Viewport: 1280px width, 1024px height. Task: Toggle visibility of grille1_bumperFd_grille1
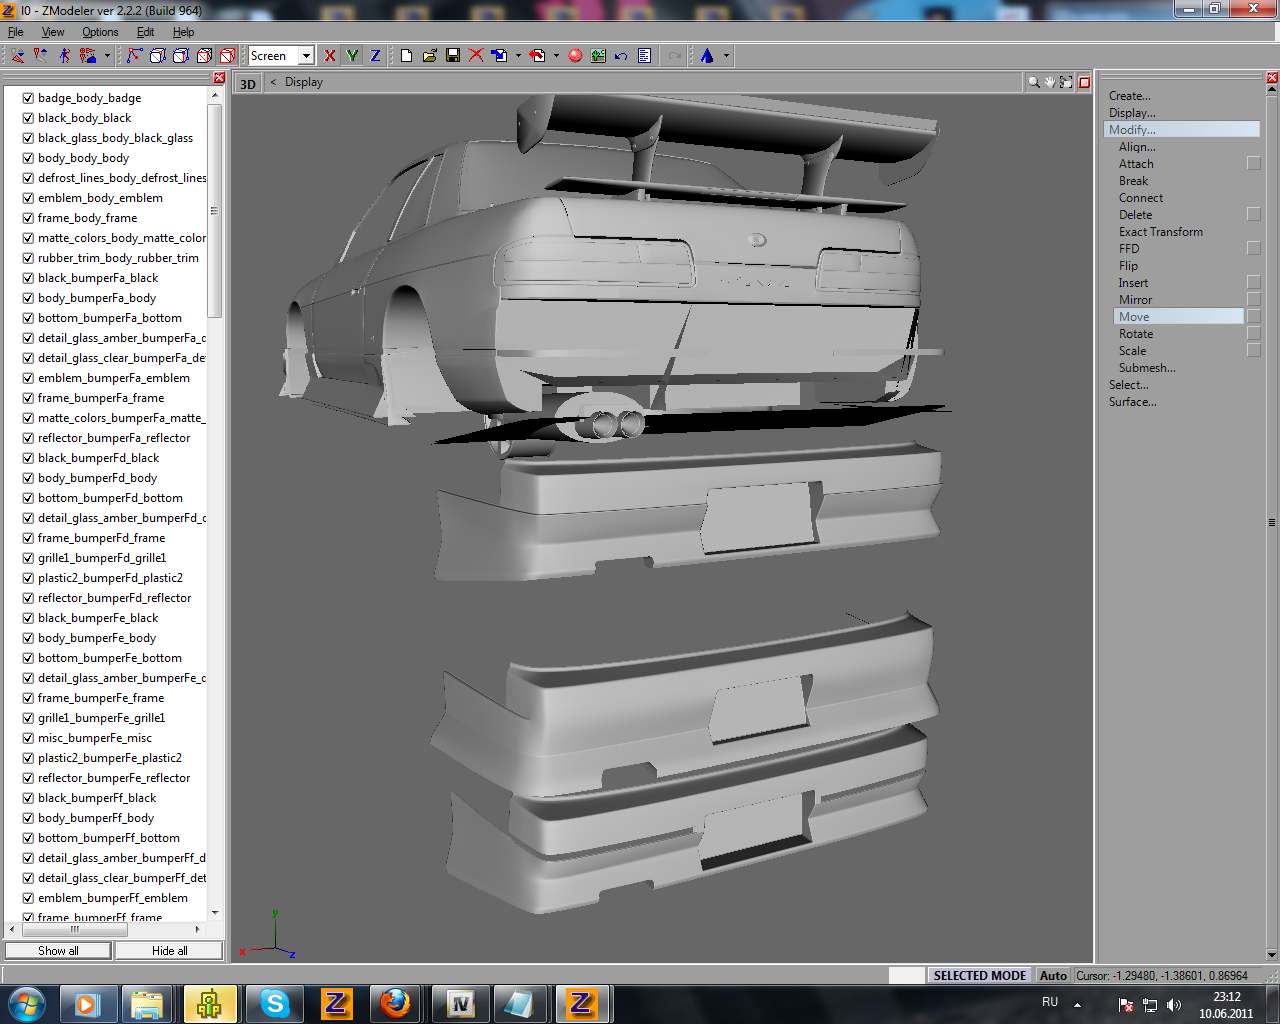[28, 558]
